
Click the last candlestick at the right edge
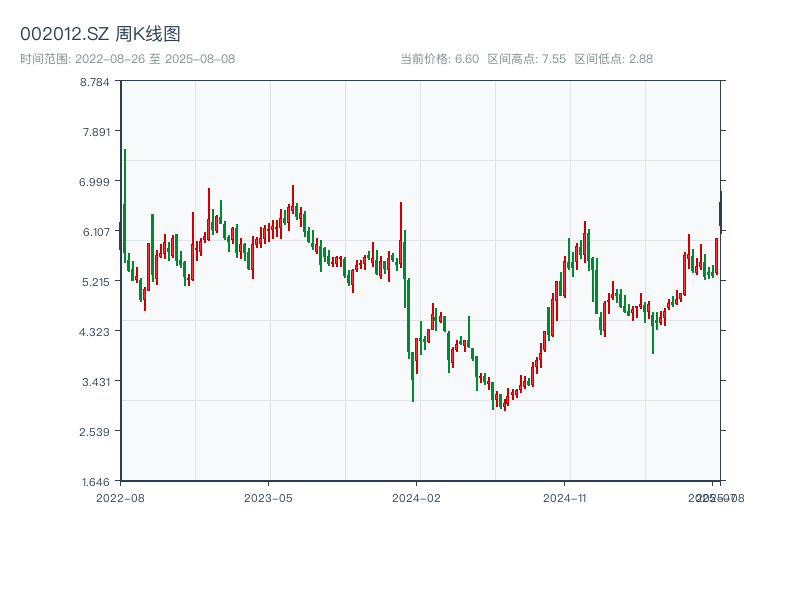click(720, 212)
